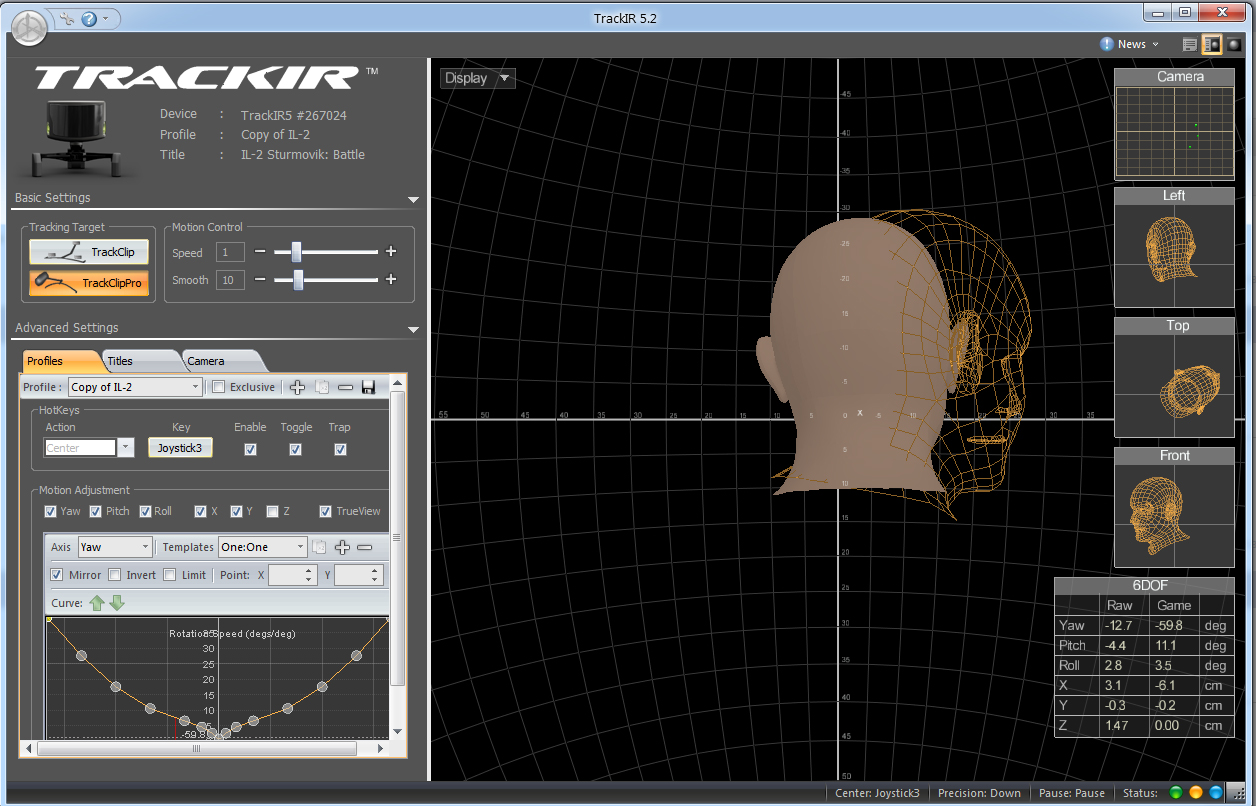Switch to the Camera tab

pos(222,361)
